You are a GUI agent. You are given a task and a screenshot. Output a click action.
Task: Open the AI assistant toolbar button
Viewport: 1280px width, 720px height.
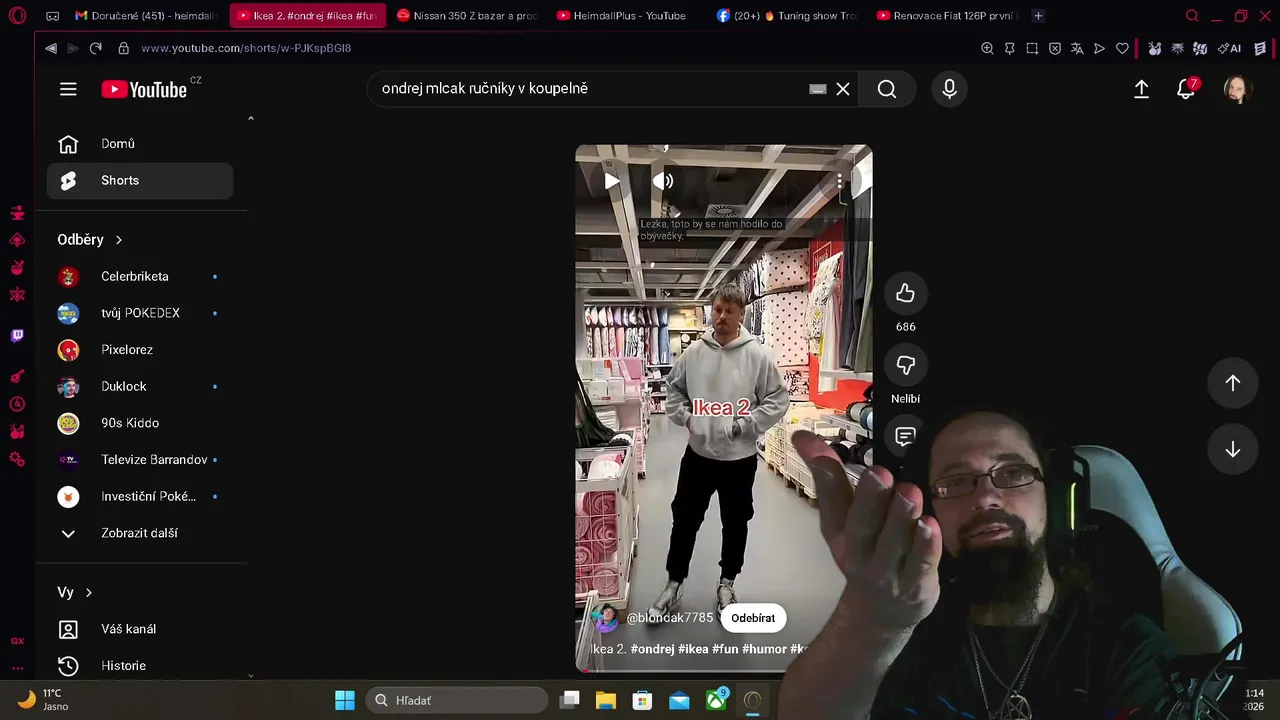pyautogui.click(x=1229, y=48)
